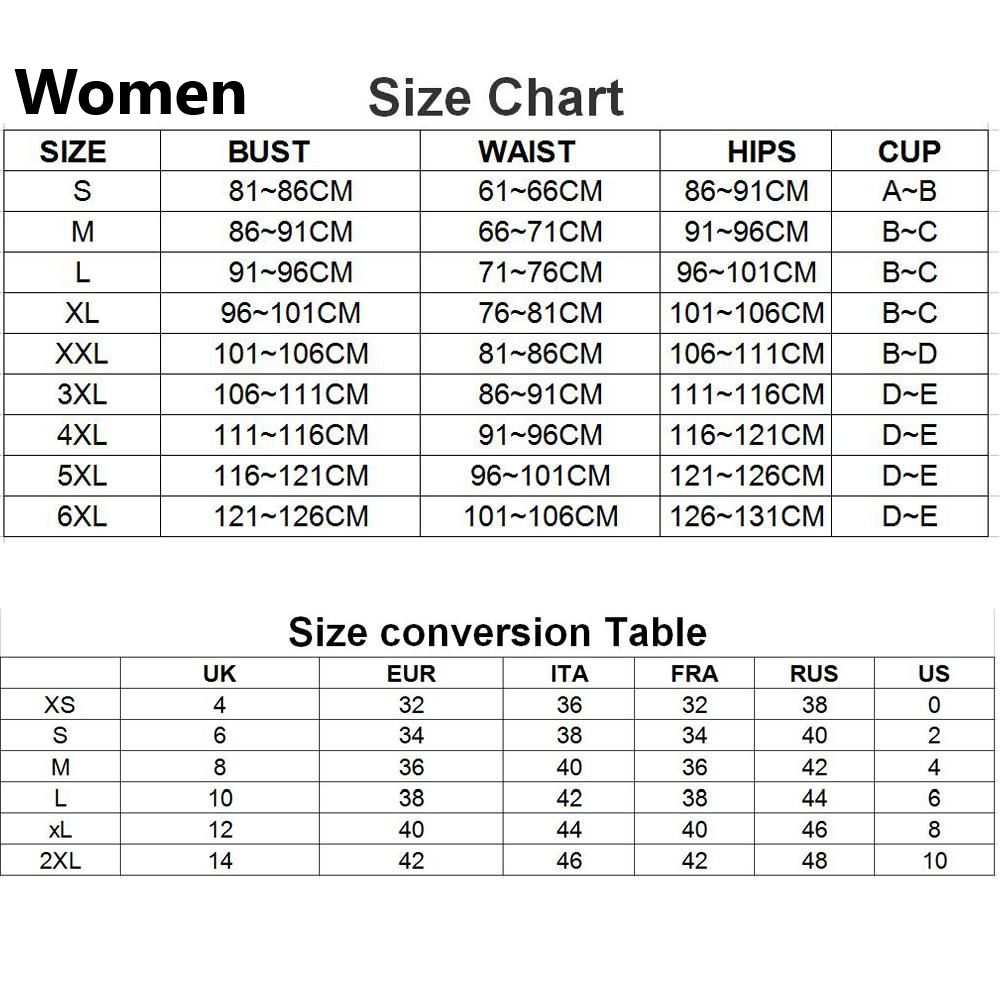Click hips value 126~131CM
This screenshot has height=1000, width=1000.
(x=747, y=517)
